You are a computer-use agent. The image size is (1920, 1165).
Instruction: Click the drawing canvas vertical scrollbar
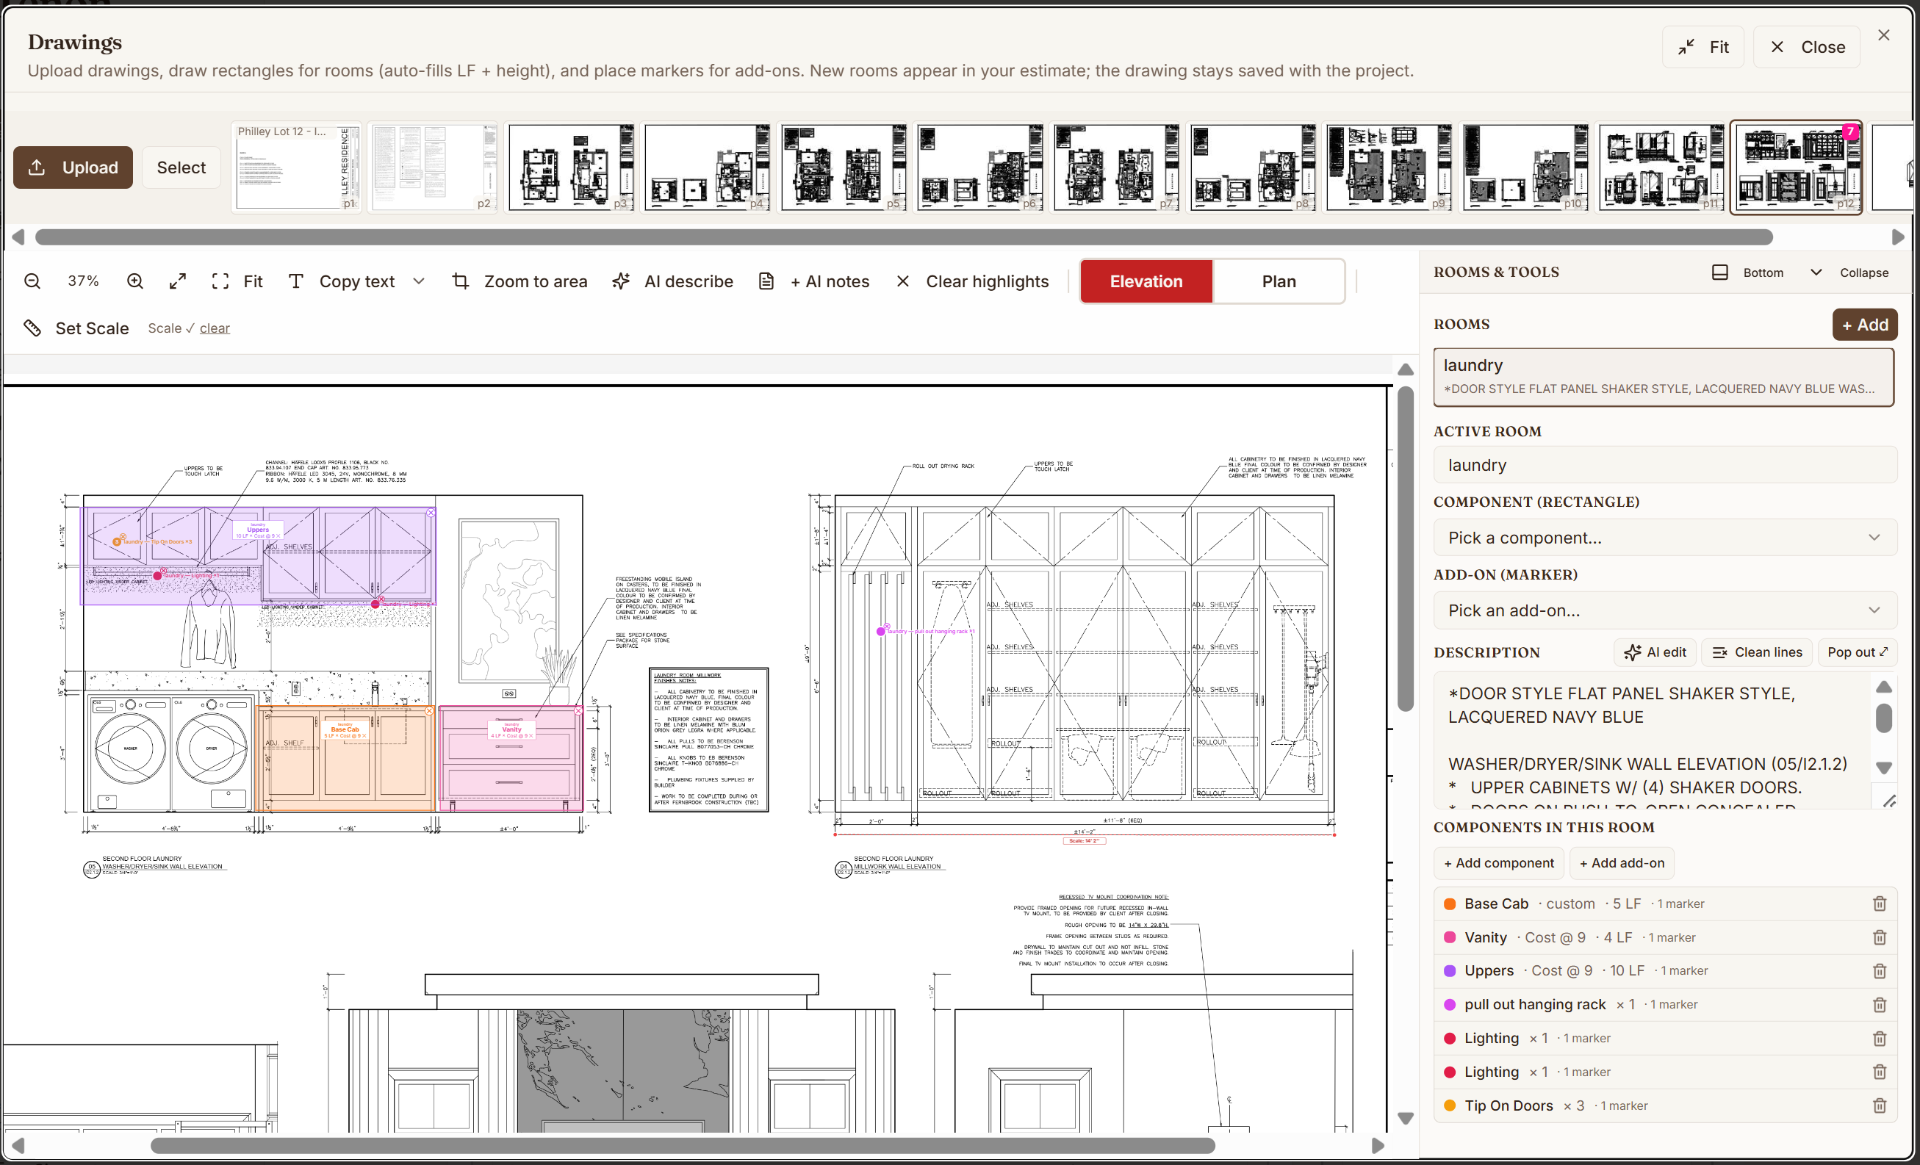(1405, 548)
